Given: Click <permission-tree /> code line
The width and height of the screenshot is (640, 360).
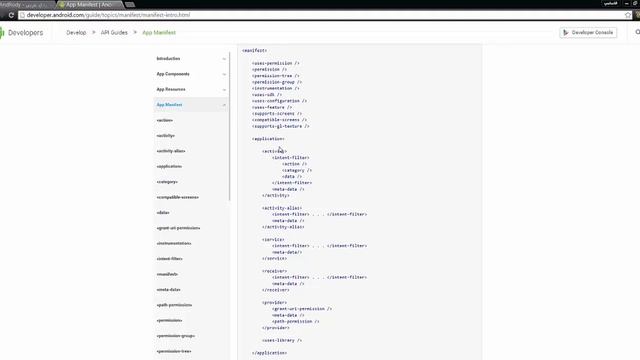Looking at the screenshot, I should pos(276,76).
